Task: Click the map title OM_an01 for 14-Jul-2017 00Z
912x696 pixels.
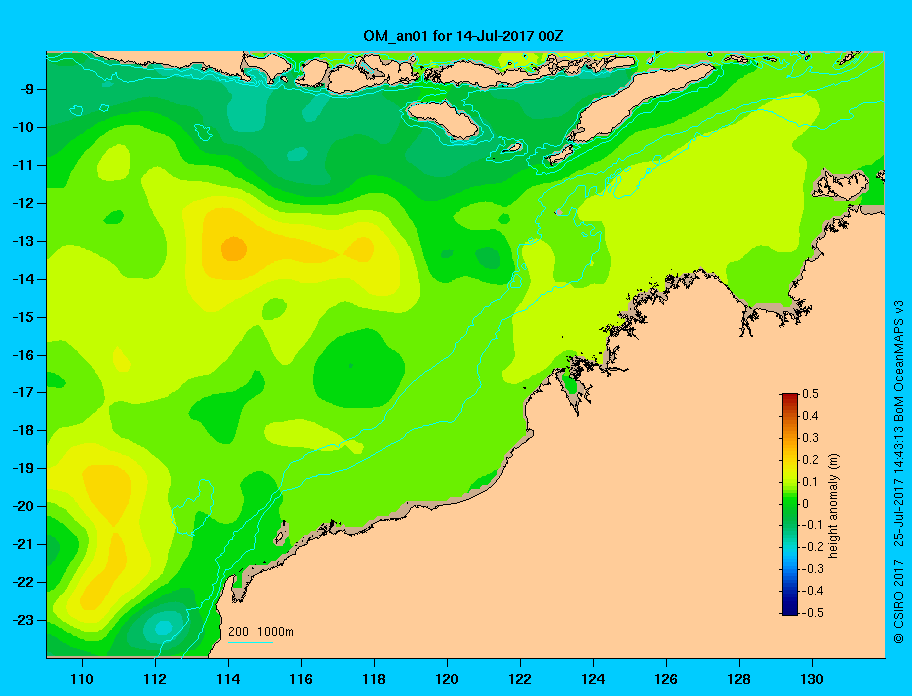Action: [x=463, y=36]
